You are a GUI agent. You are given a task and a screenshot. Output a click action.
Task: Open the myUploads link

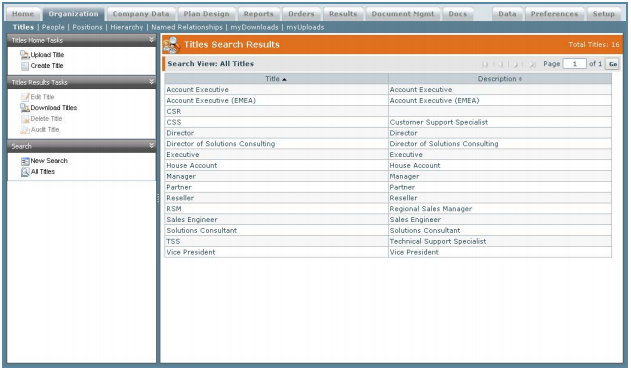305,27
